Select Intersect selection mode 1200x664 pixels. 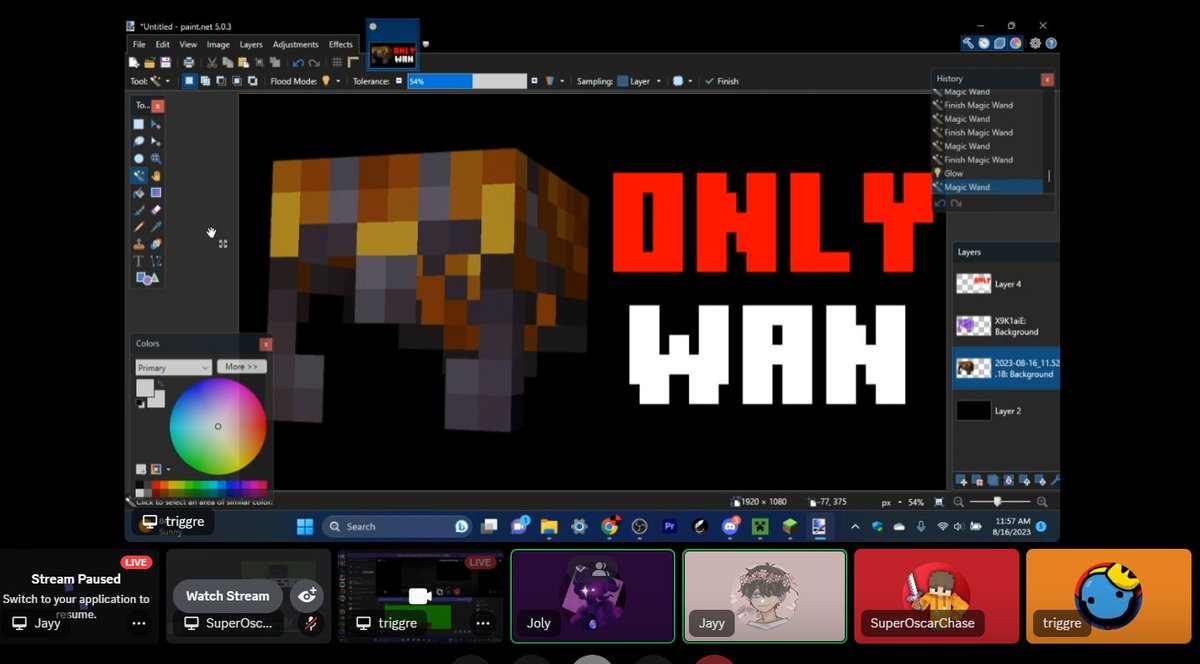coord(236,81)
